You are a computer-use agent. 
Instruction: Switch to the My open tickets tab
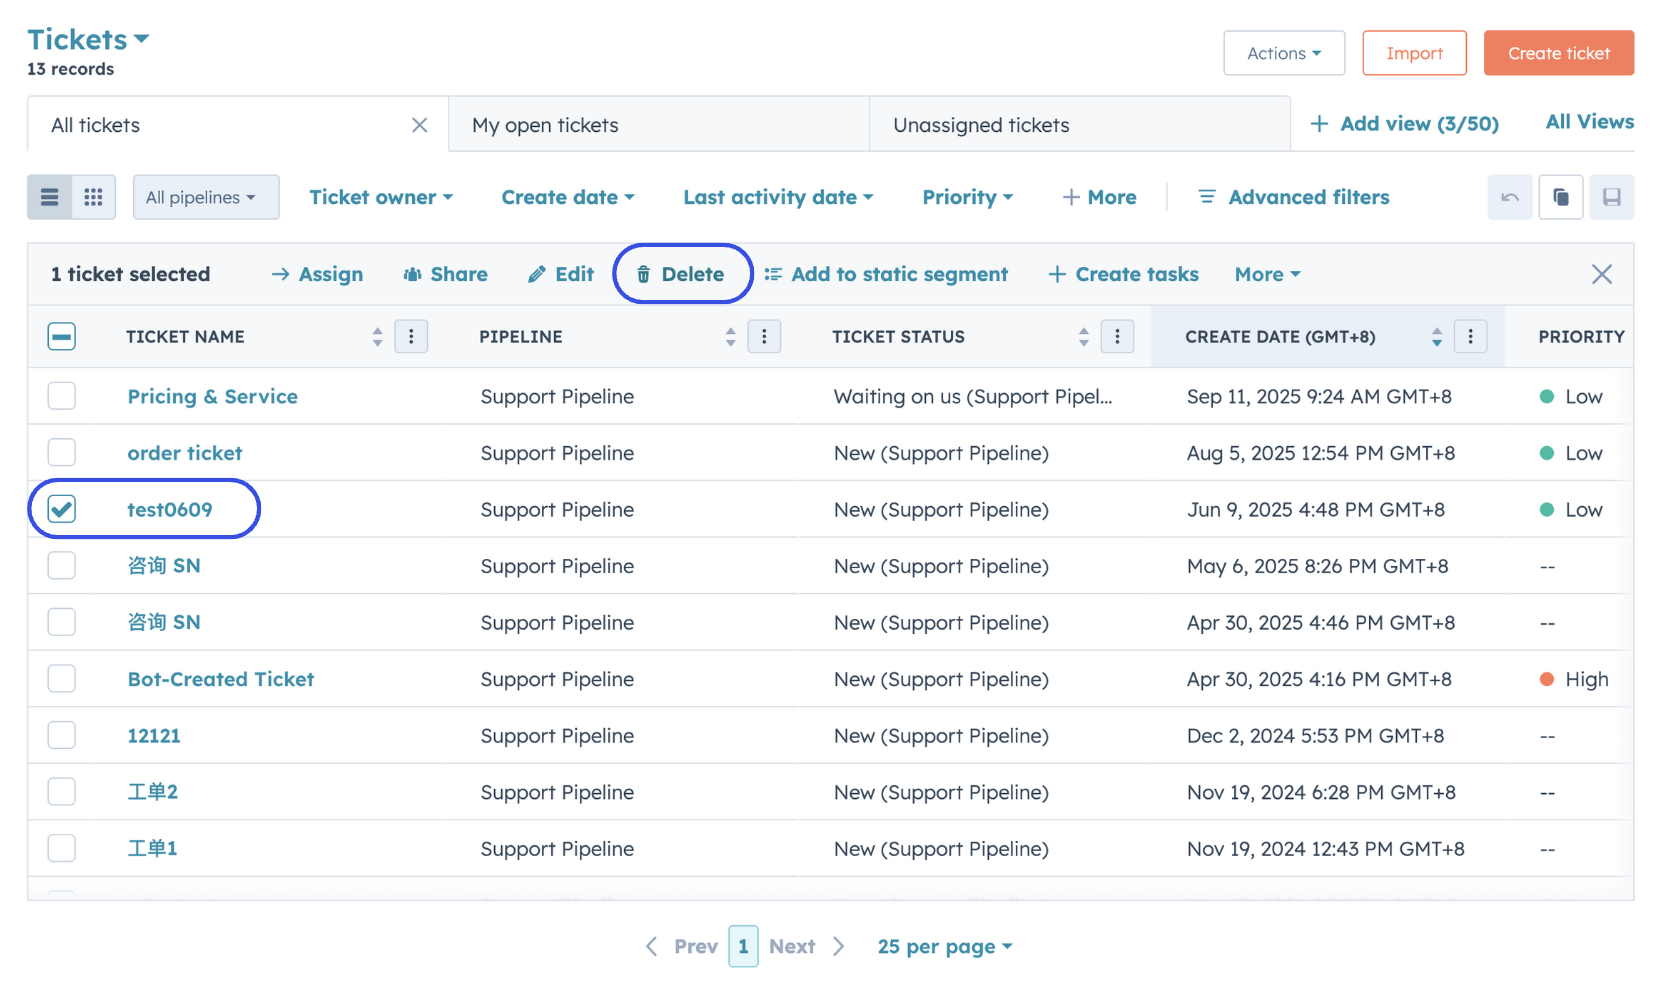point(545,124)
